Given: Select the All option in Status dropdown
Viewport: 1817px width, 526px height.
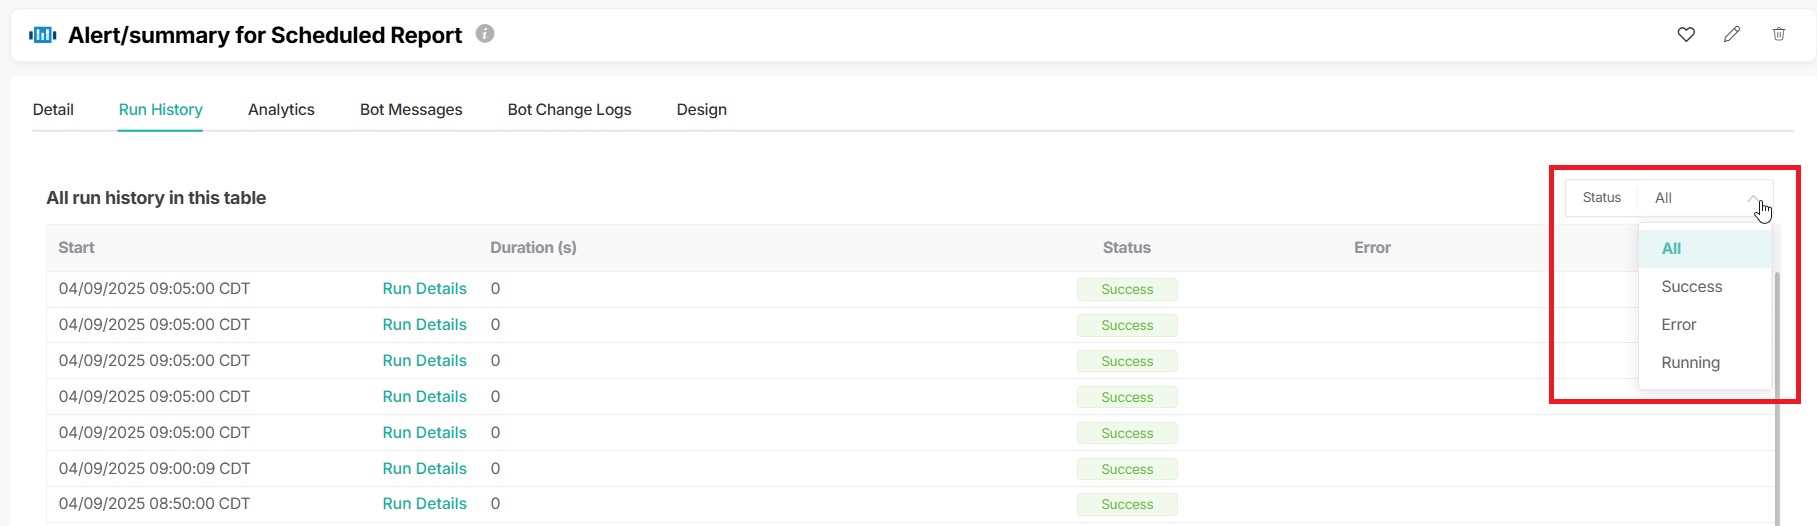Looking at the screenshot, I should click(1671, 249).
